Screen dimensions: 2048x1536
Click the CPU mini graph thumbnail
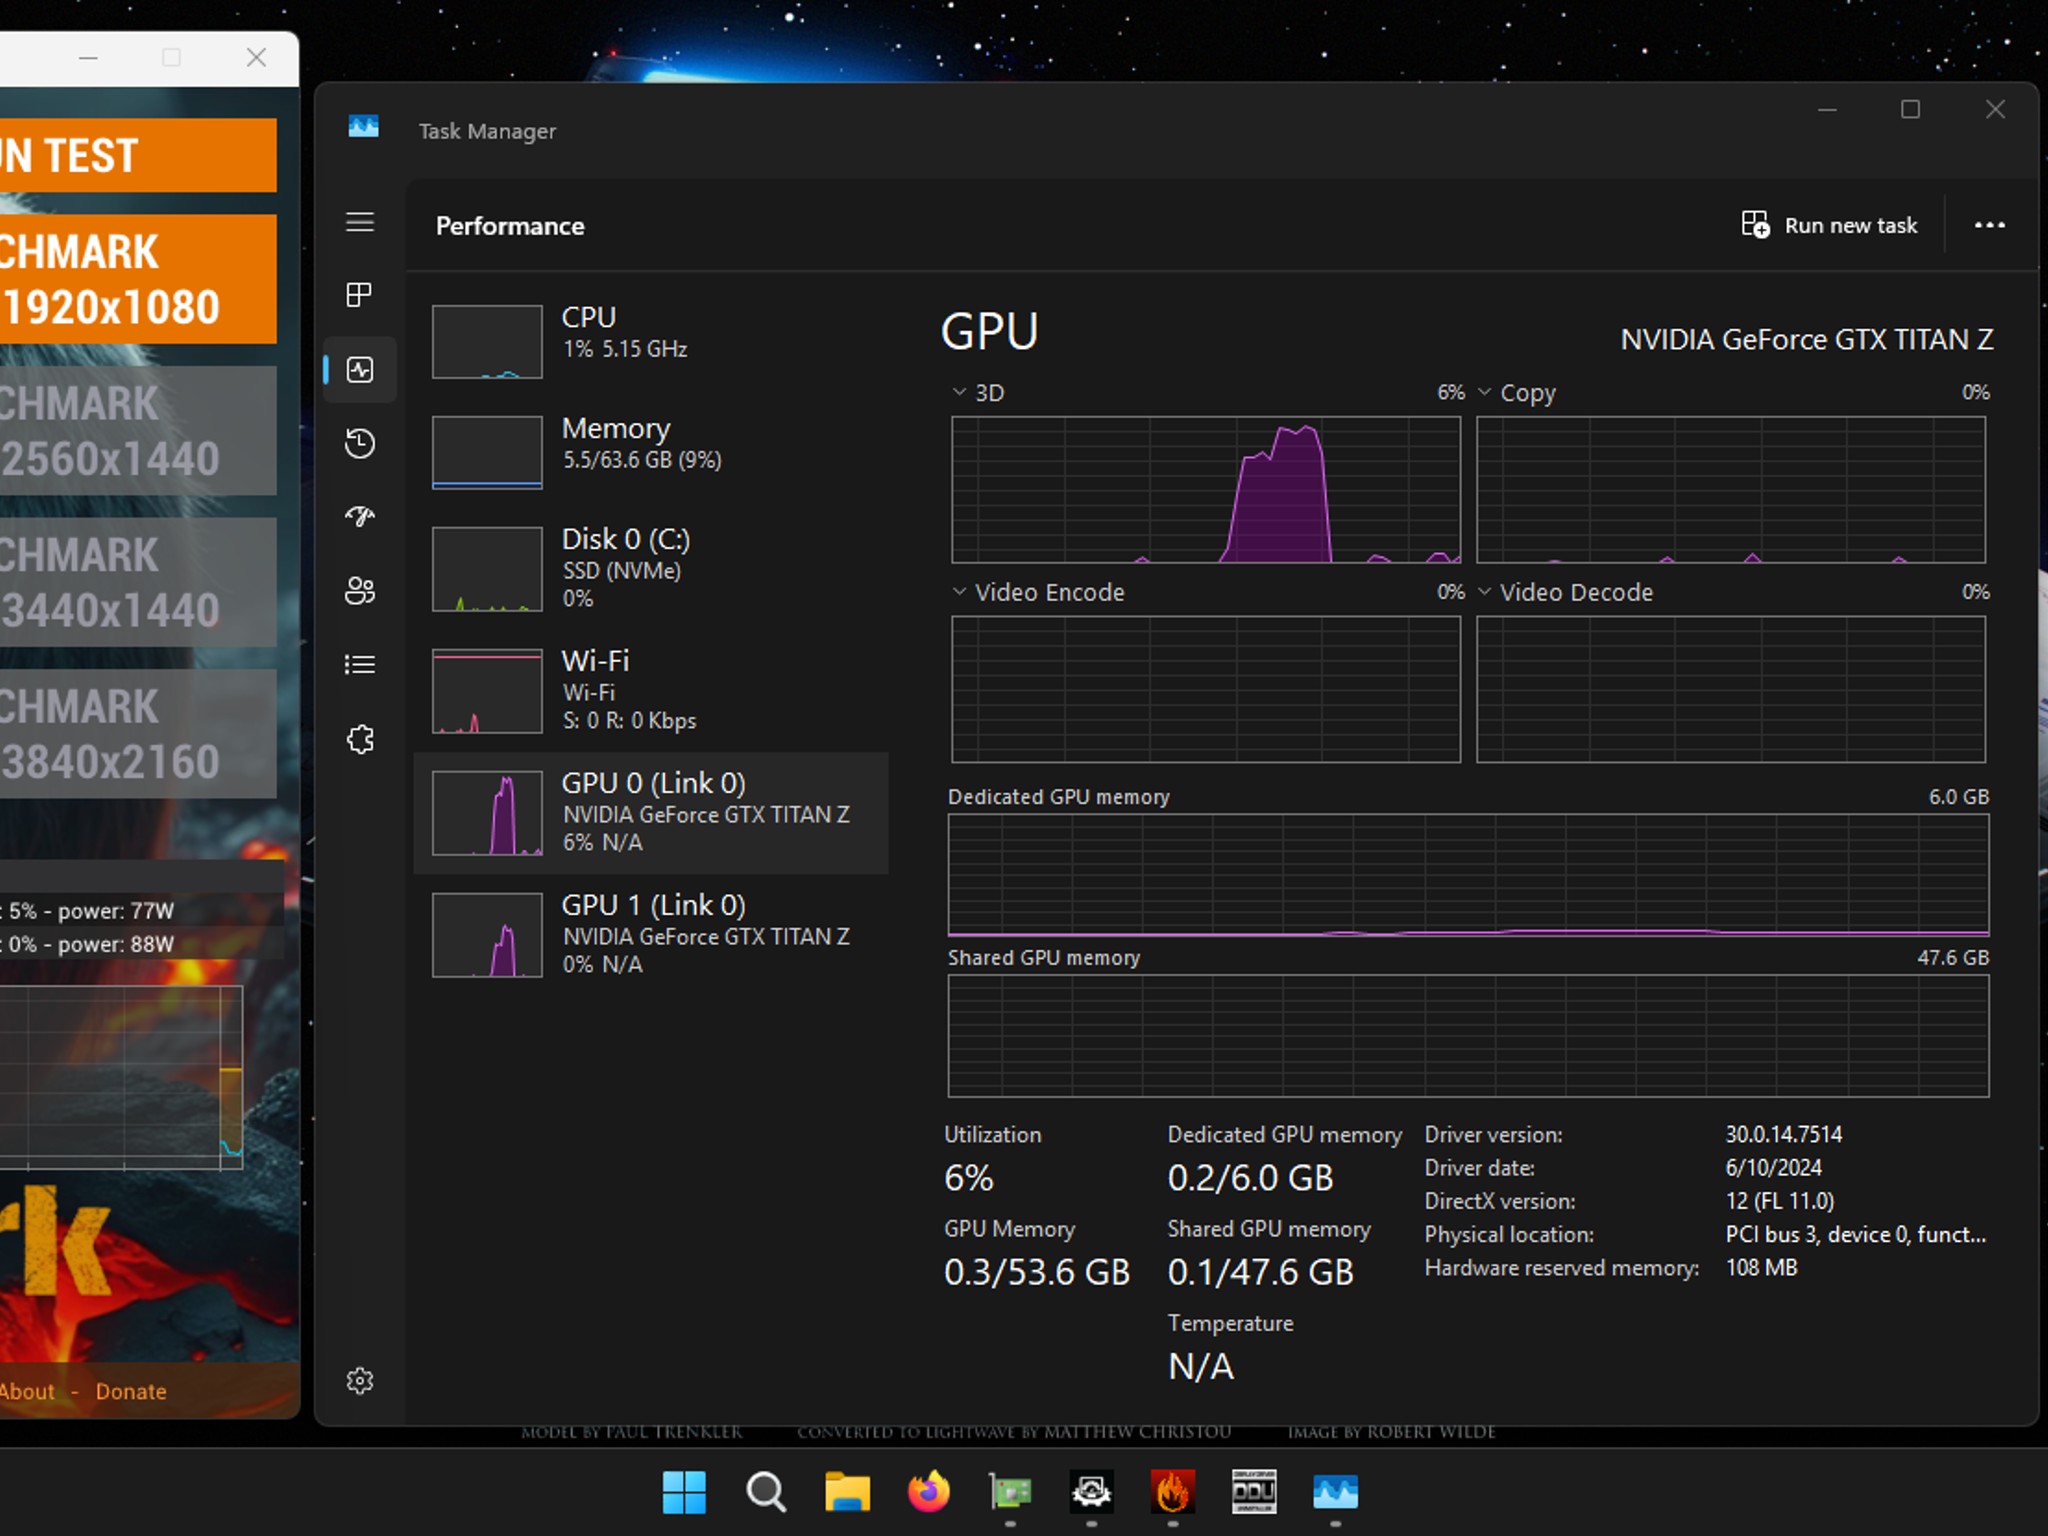[487, 342]
